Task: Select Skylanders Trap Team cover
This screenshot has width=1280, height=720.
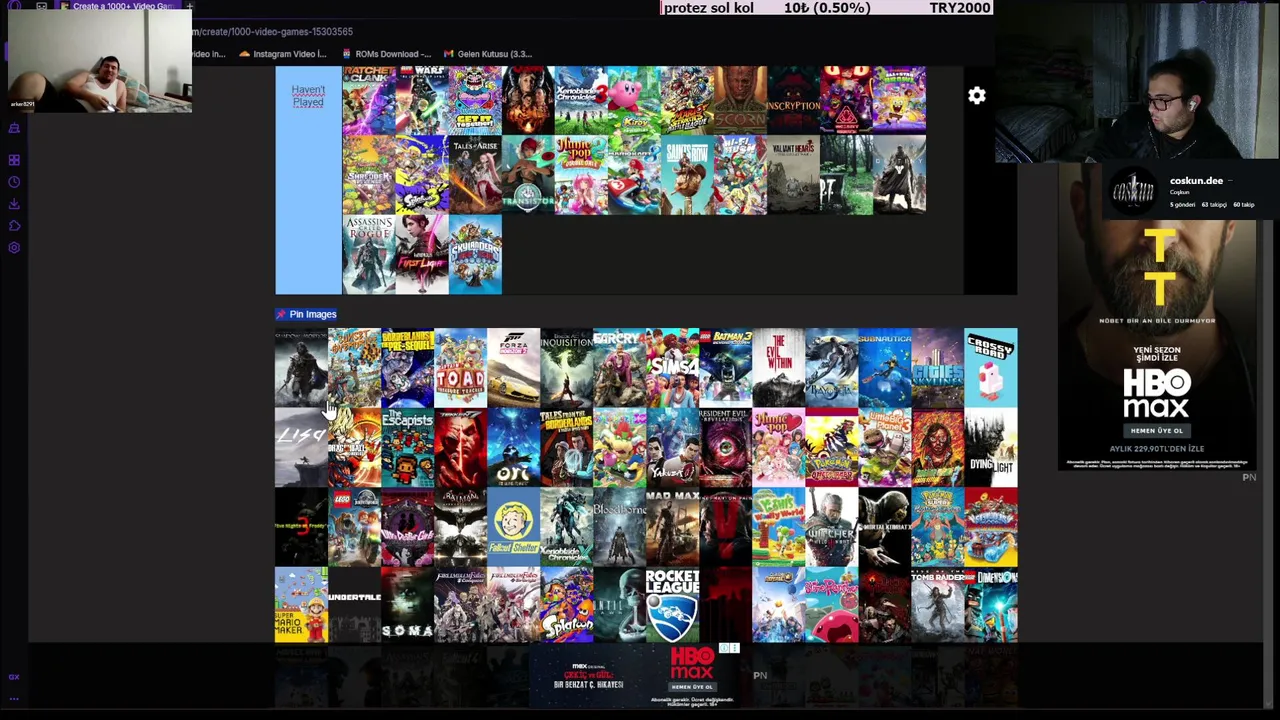Action: point(475,254)
